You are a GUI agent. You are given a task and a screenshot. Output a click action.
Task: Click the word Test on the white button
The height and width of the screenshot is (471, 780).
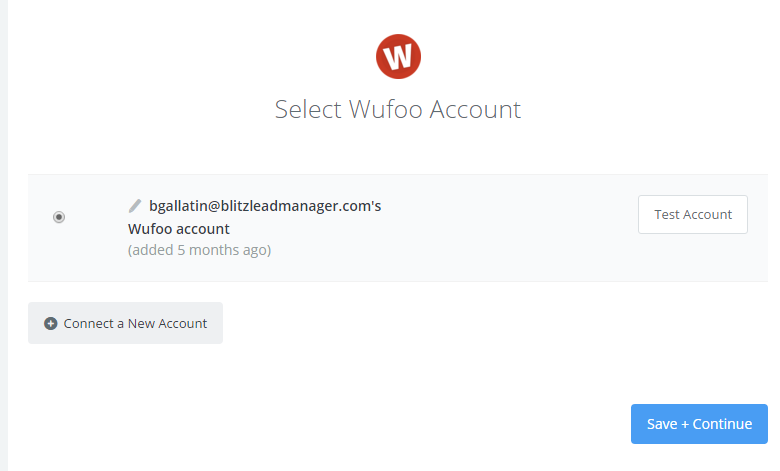point(667,215)
